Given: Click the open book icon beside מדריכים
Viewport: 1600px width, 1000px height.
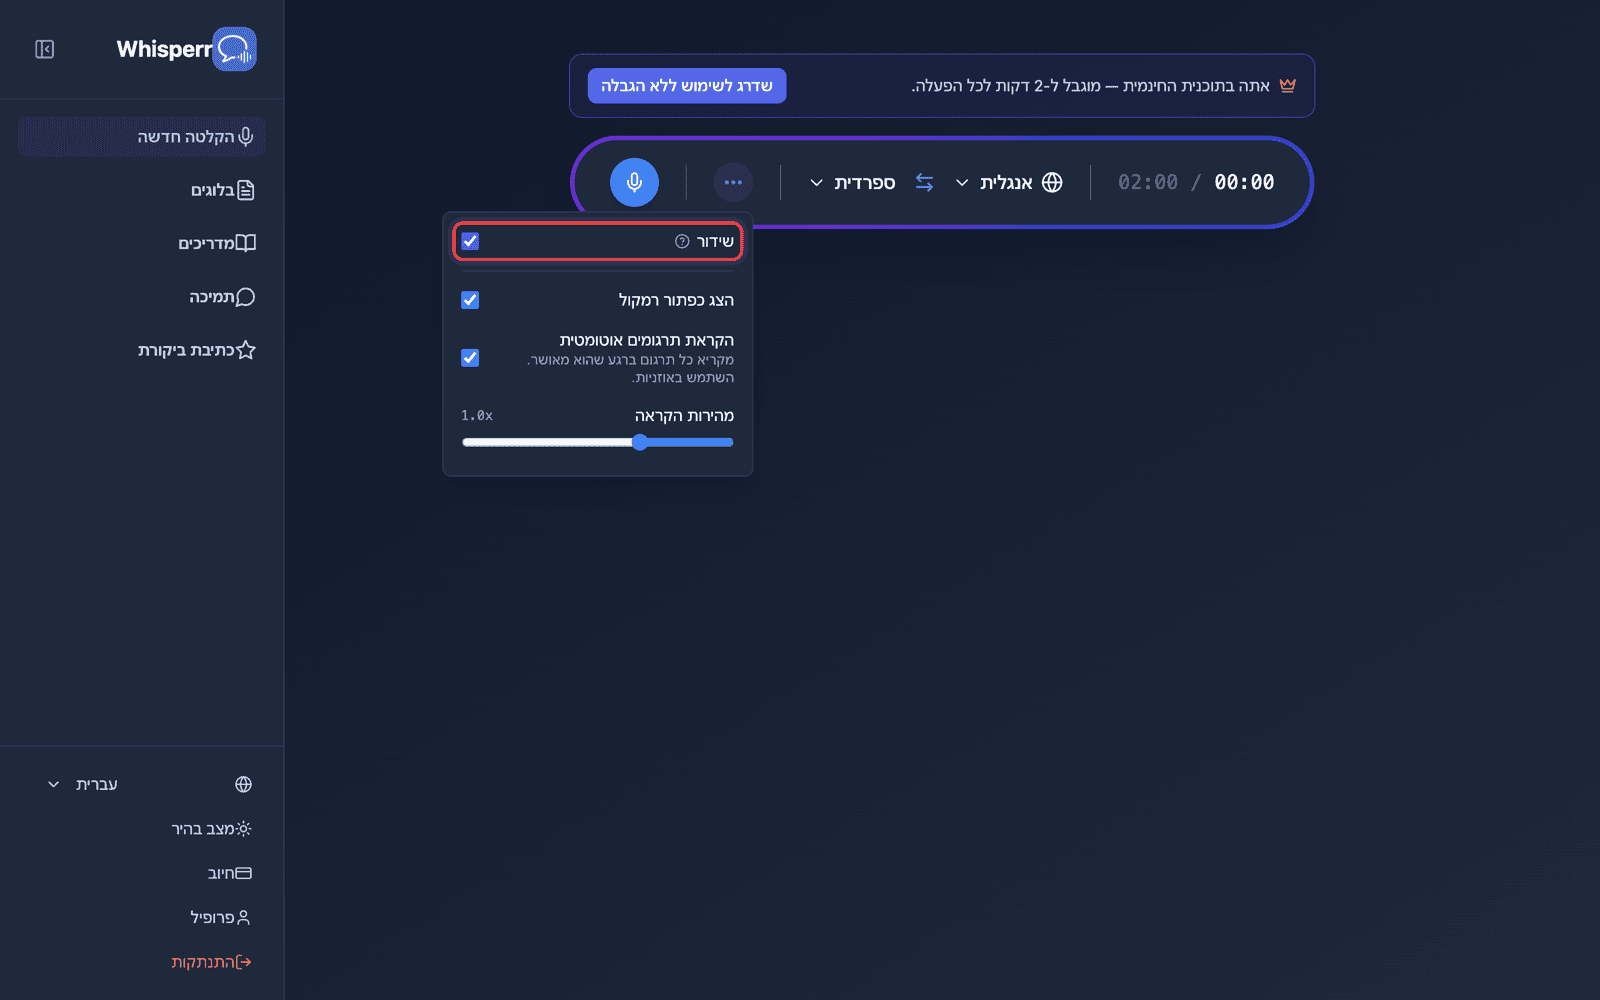Looking at the screenshot, I should pos(246,243).
